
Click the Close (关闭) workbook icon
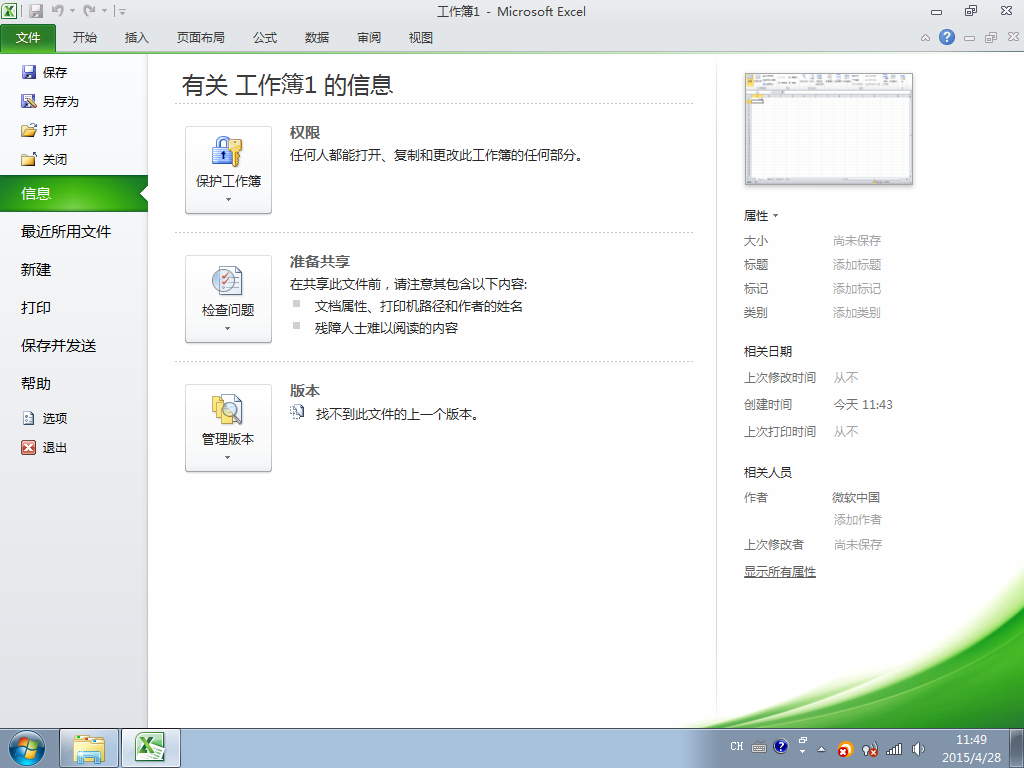click(29, 159)
